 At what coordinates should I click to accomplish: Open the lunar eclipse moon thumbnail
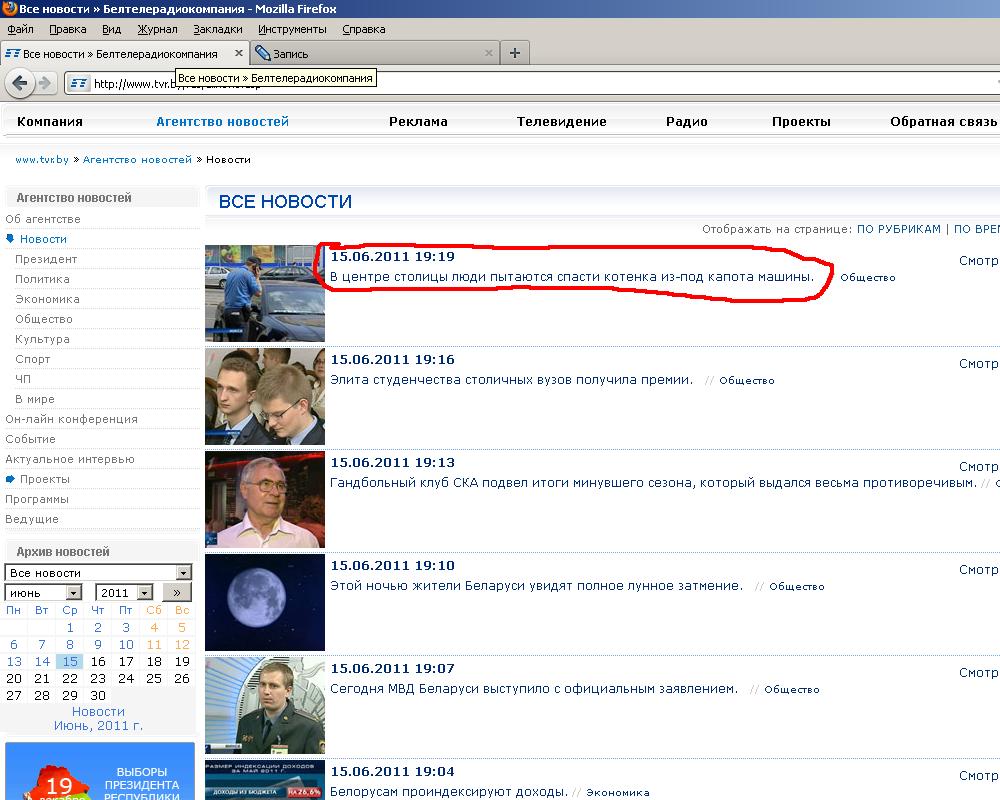pos(265,602)
